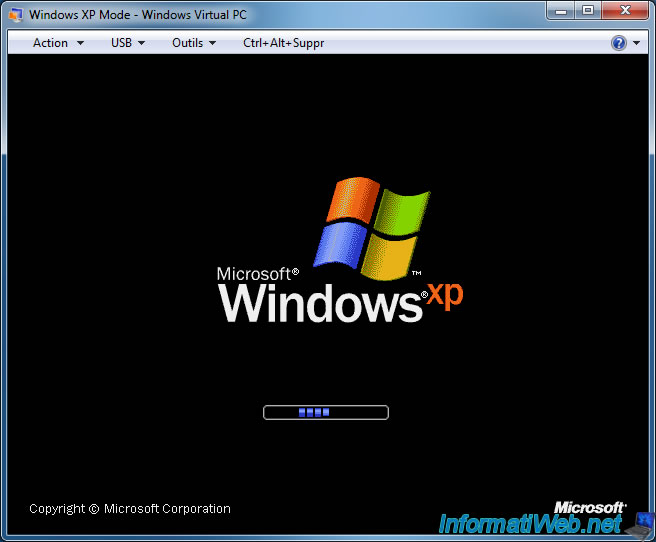Minimize the Windows XP Mode window
Image resolution: width=656 pixels, height=542 pixels.
(561, 10)
